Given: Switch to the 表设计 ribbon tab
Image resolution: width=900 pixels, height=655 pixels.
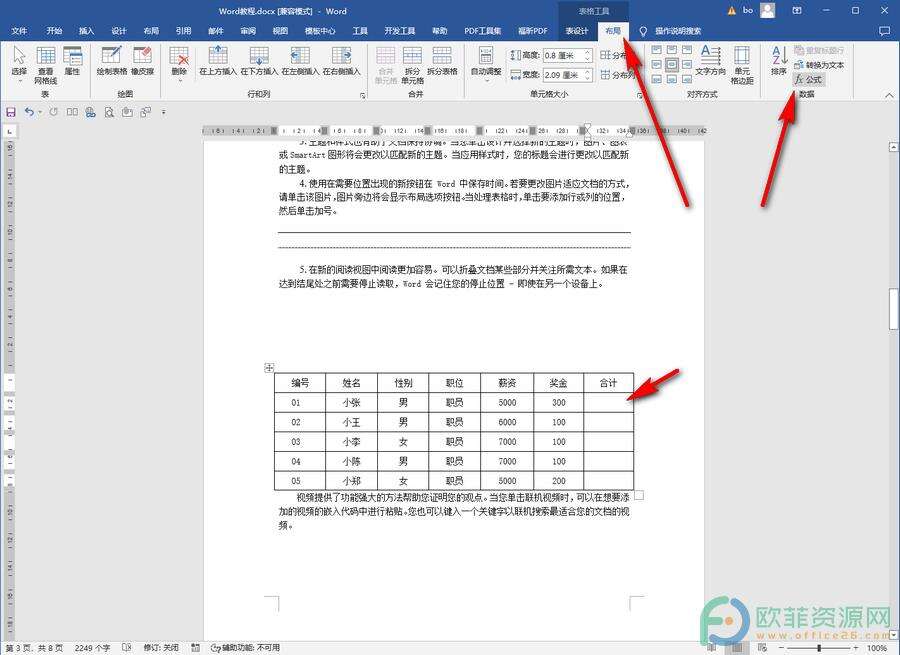Looking at the screenshot, I should (576, 31).
